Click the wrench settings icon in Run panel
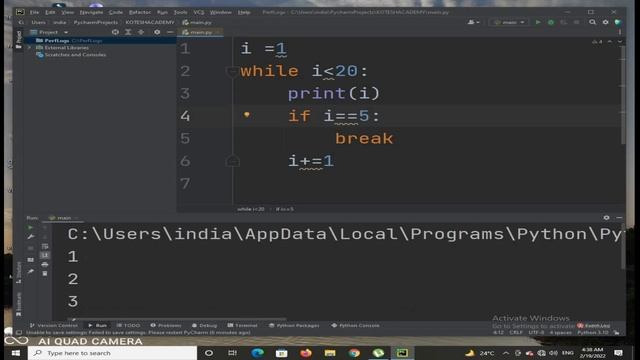The image size is (640, 360). [31, 237]
